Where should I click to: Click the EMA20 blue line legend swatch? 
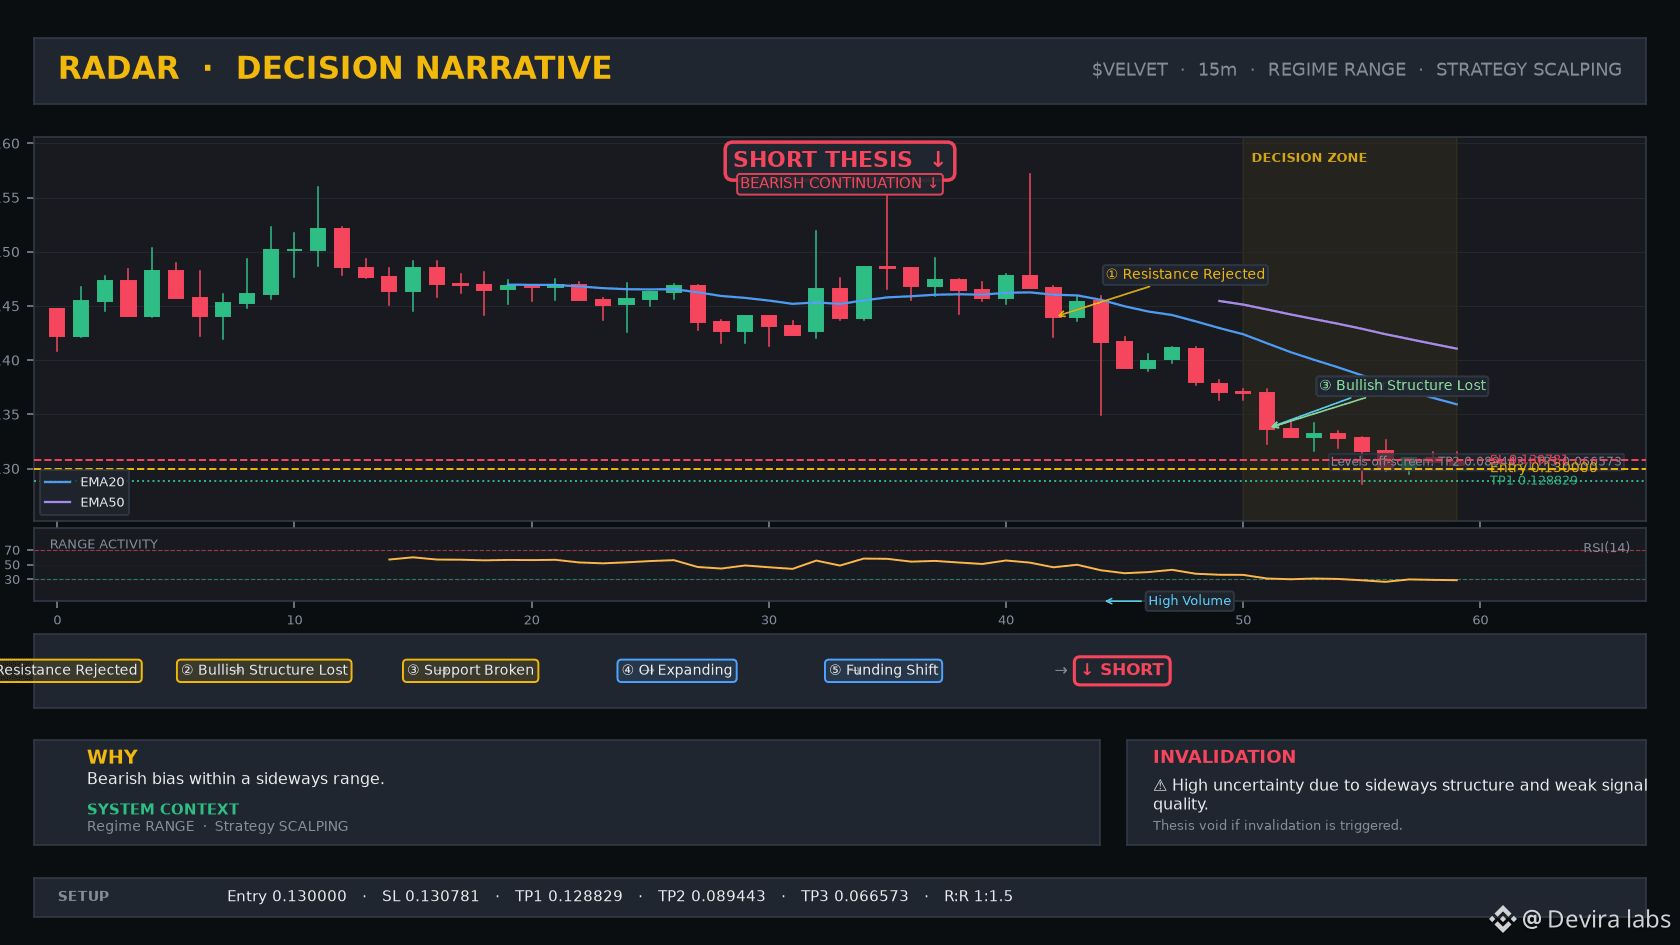58,482
